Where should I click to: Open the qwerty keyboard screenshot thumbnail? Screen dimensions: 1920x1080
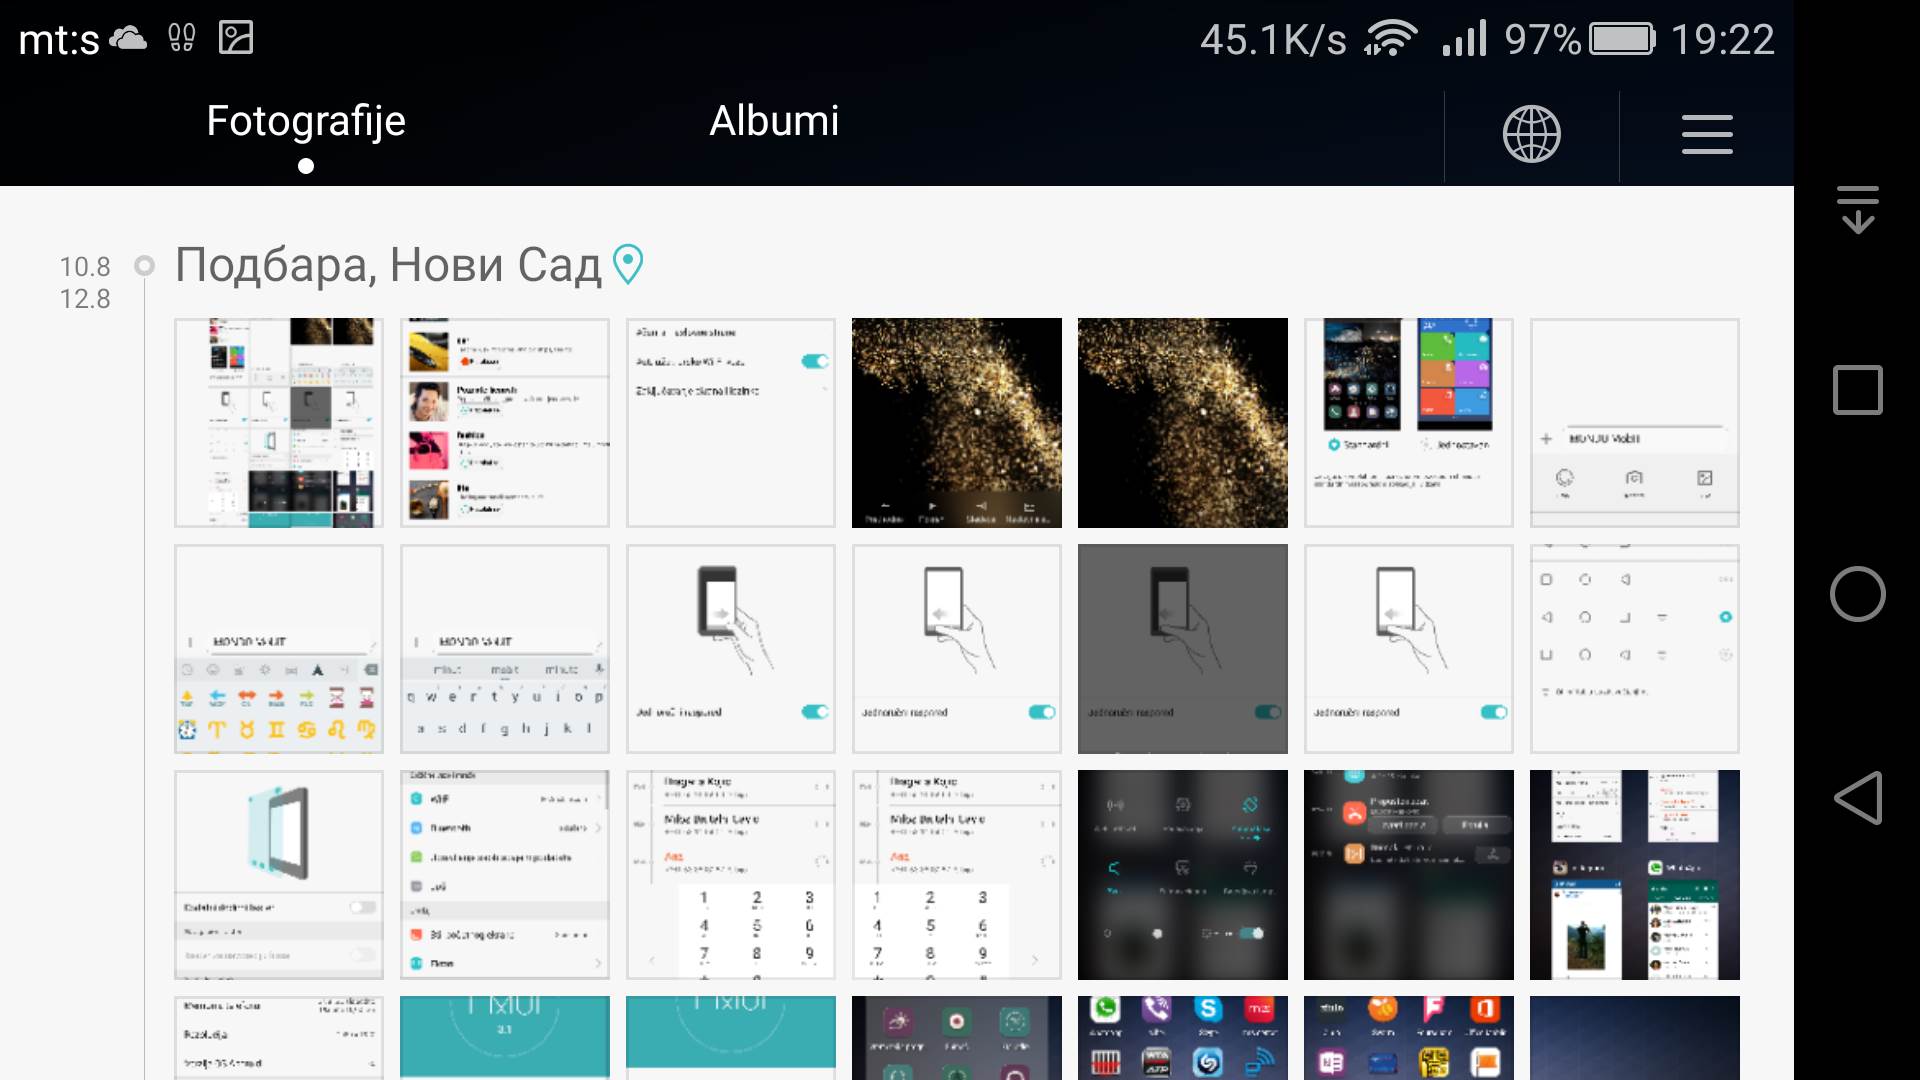(505, 648)
